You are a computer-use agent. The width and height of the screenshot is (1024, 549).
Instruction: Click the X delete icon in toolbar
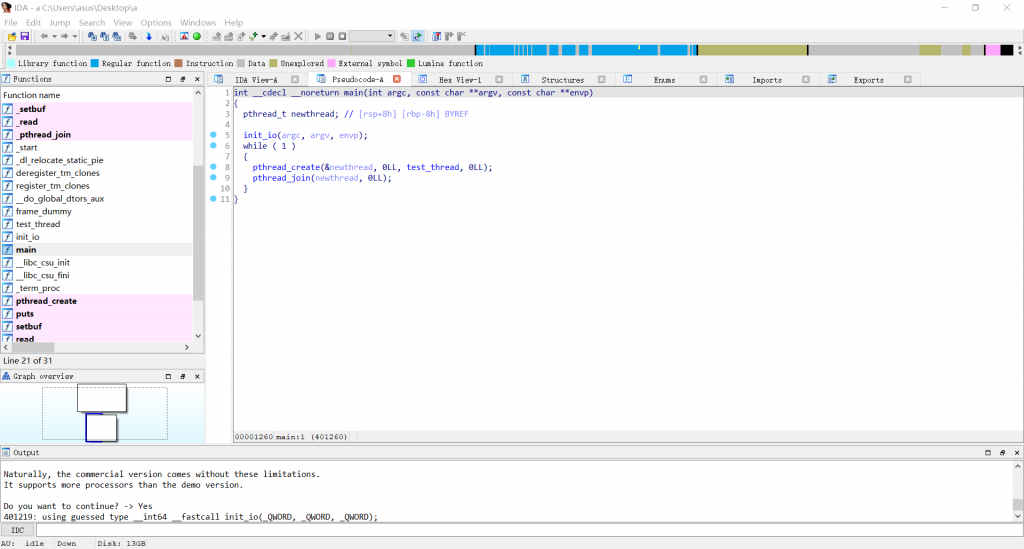point(298,37)
